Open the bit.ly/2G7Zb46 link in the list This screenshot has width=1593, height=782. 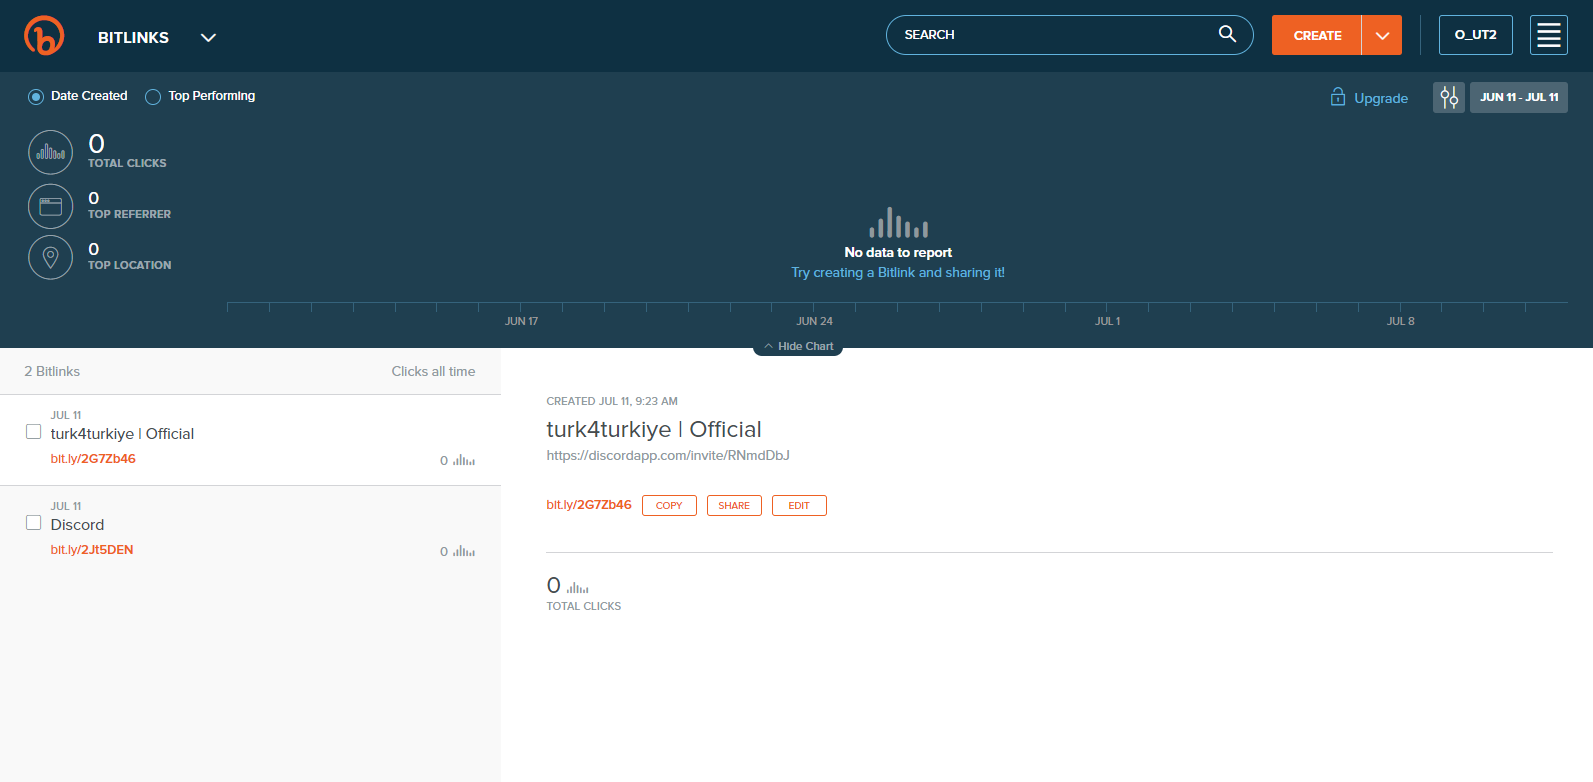(x=93, y=459)
